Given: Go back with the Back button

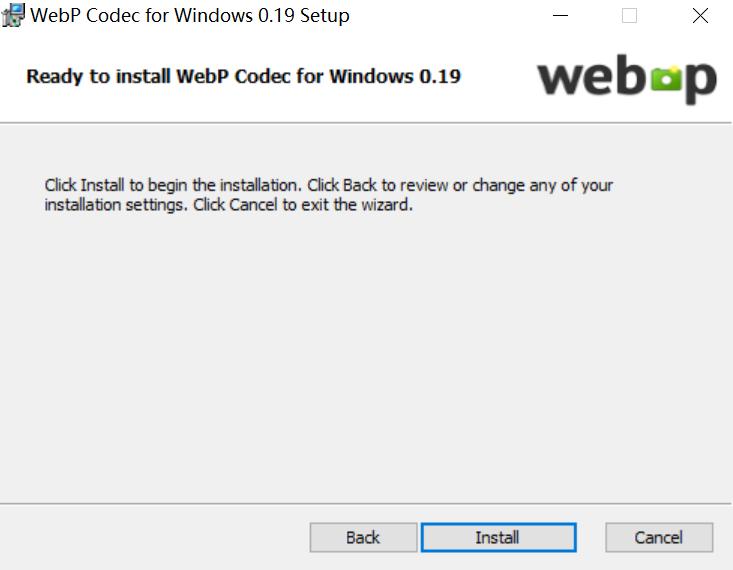Looking at the screenshot, I should click(x=362, y=537).
